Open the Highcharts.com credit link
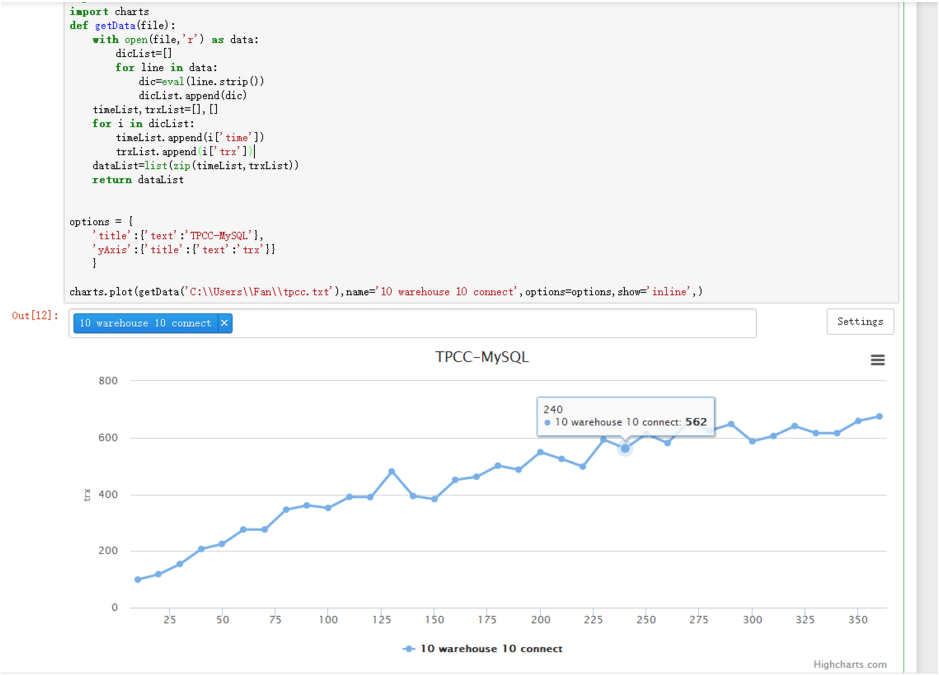 (x=850, y=664)
